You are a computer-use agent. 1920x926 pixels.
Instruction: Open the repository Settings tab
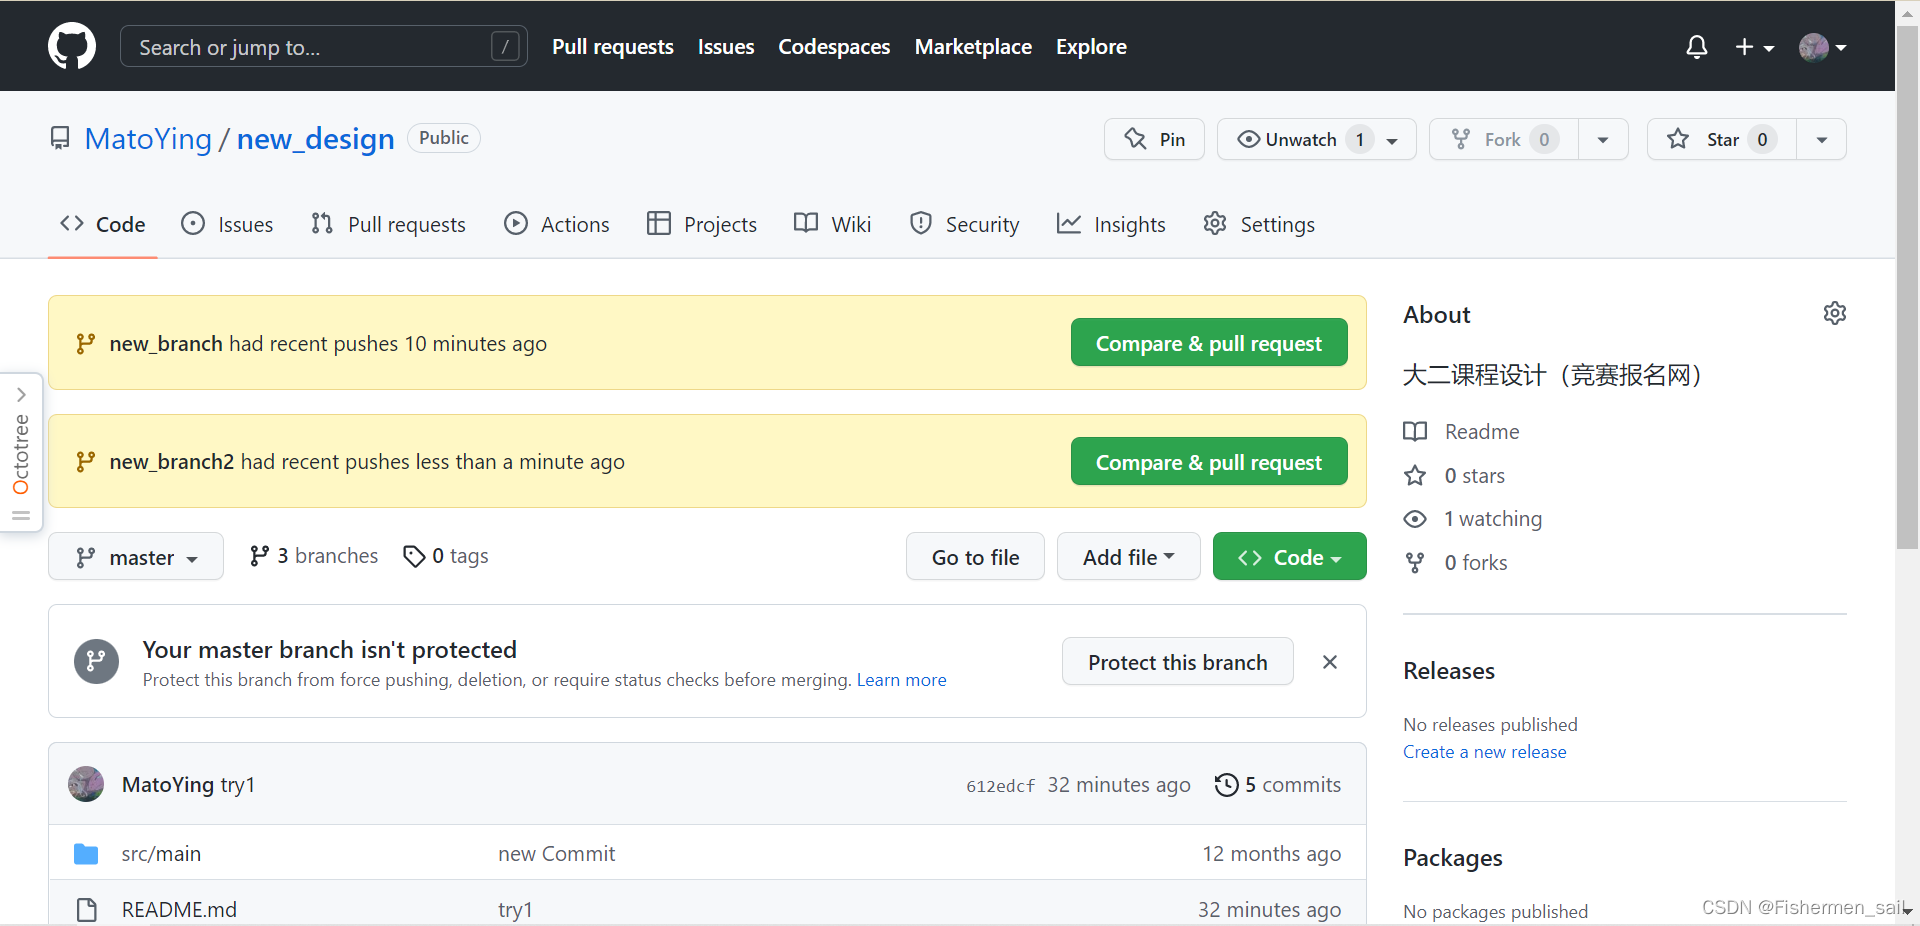(x=1259, y=224)
